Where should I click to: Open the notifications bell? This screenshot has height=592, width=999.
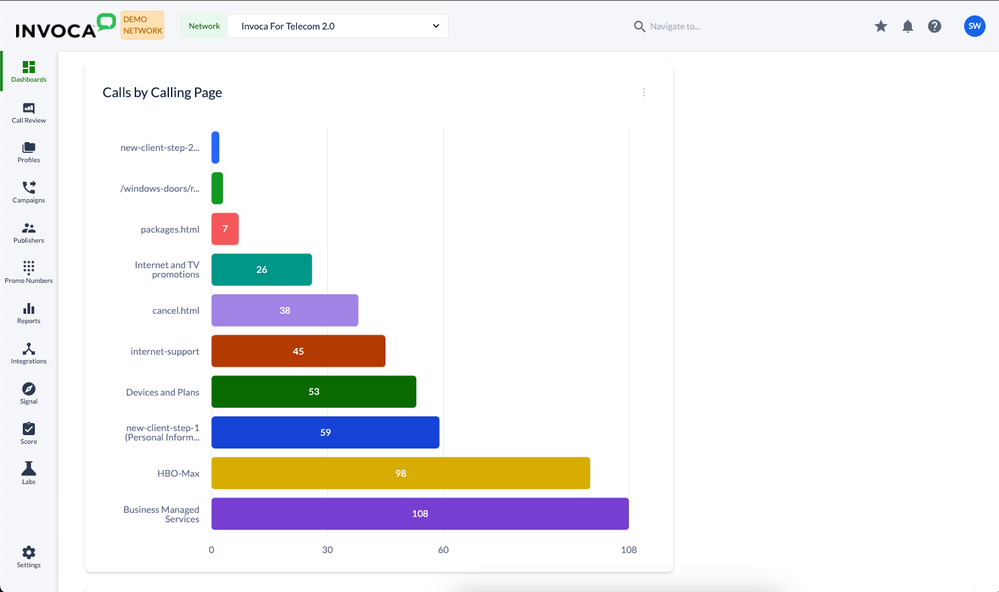click(x=908, y=26)
